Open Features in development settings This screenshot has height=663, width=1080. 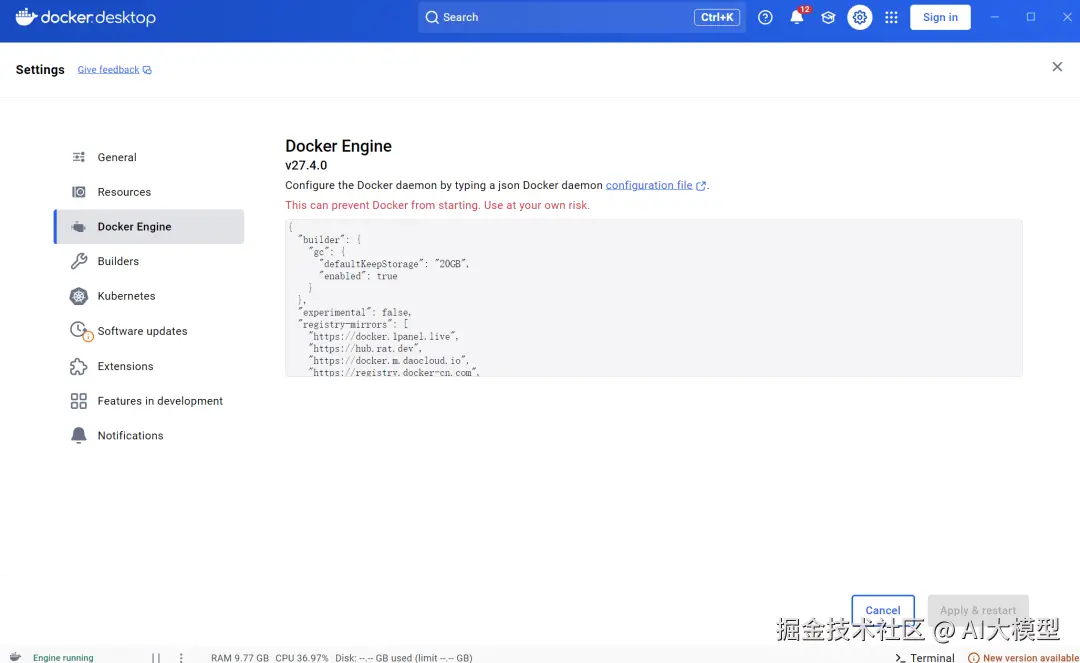point(149,401)
